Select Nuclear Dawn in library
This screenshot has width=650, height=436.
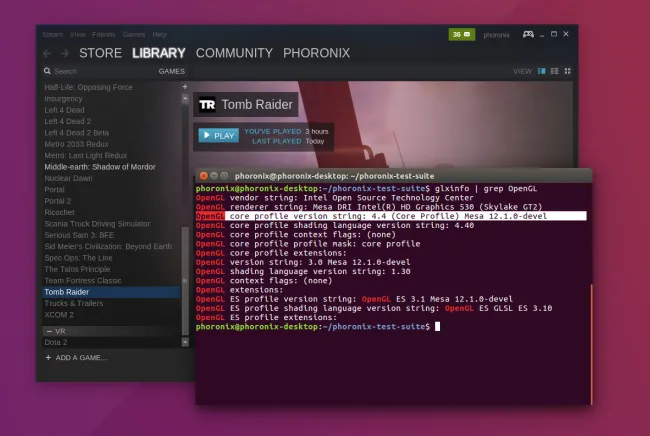pos(68,178)
